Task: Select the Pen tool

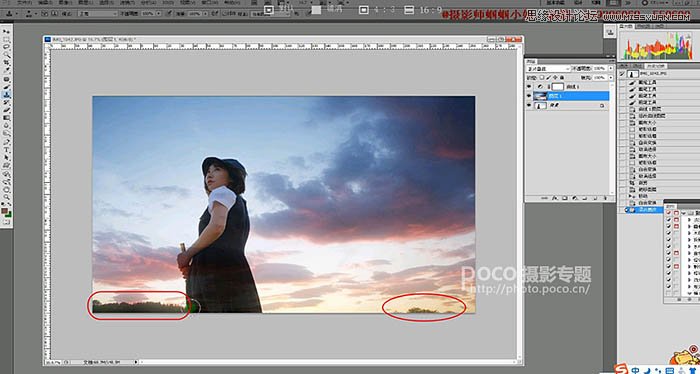Action: [8, 141]
